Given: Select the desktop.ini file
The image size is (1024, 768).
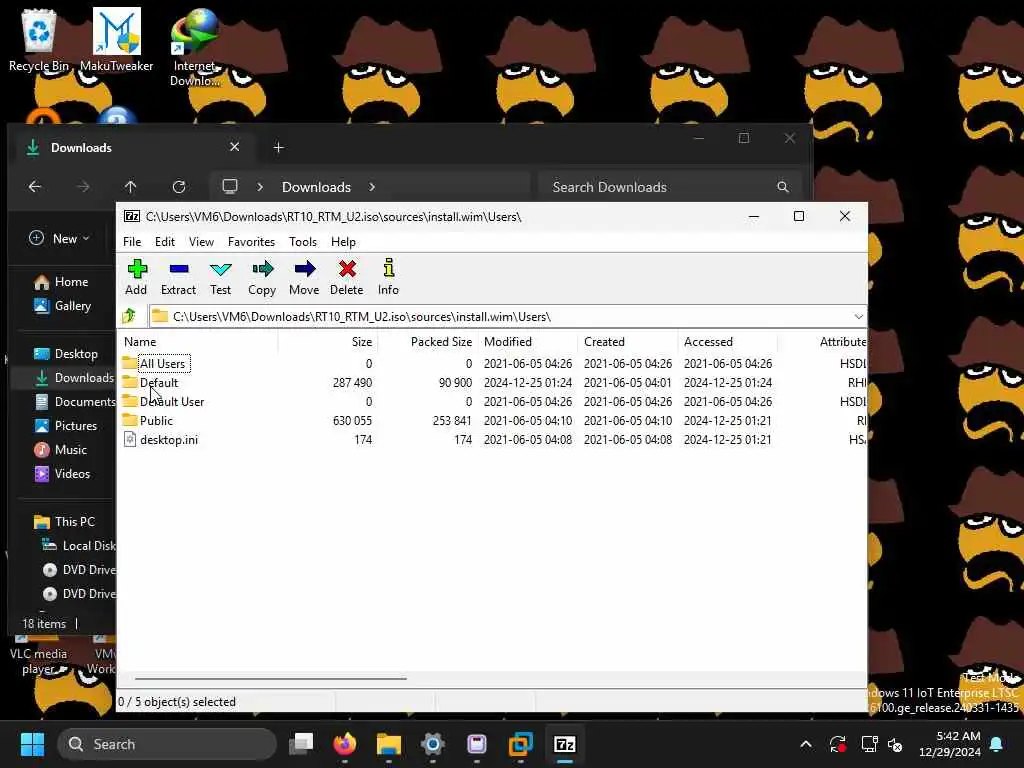Looking at the screenshot, I should click(x=168, y=440).
